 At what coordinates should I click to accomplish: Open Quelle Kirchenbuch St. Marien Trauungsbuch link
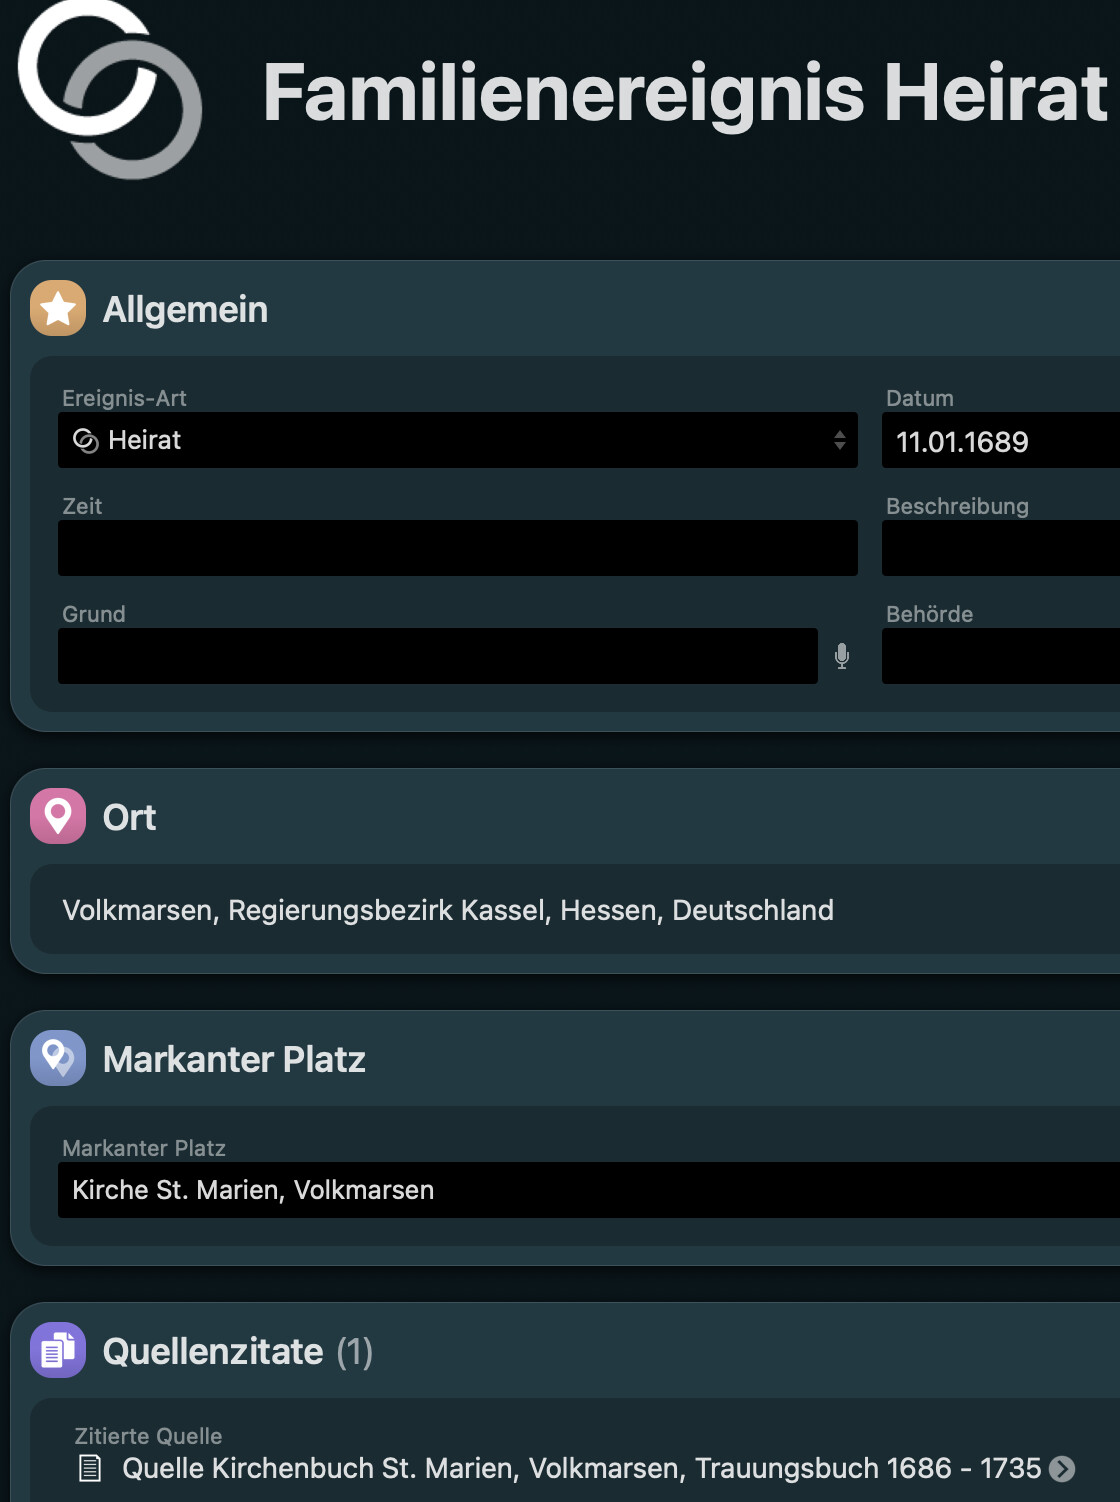click(582, 1468)
